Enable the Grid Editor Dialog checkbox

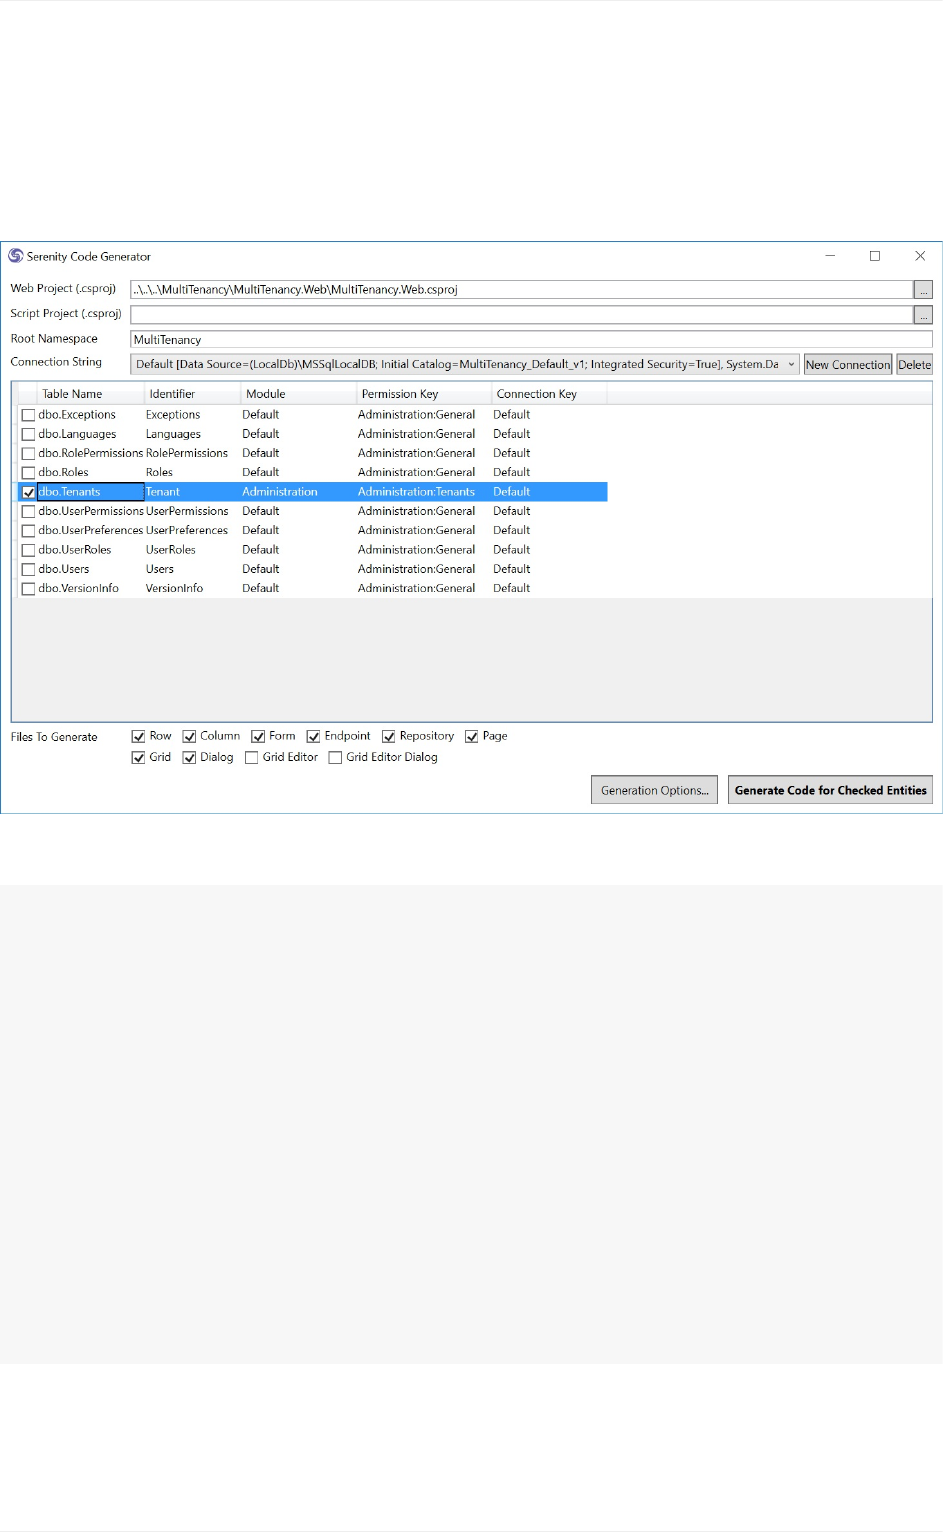click(335, 758)
